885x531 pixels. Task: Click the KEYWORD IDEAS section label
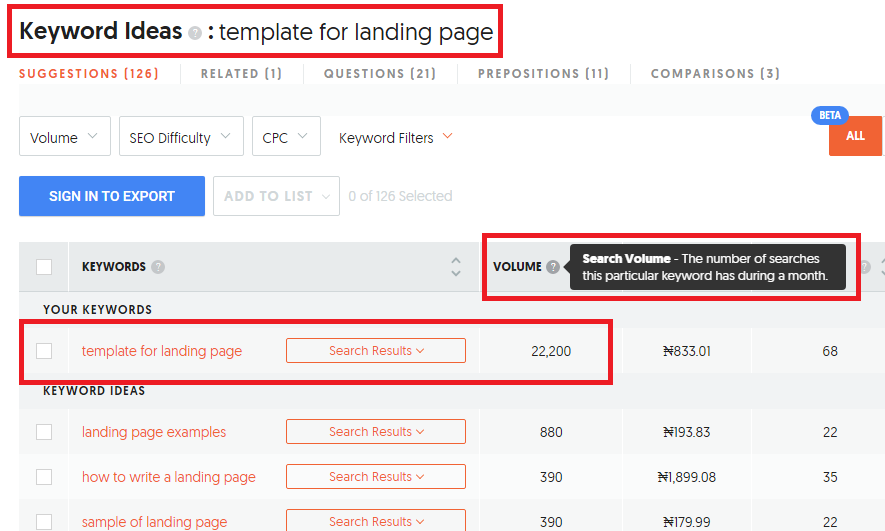[x=94, y=391]
